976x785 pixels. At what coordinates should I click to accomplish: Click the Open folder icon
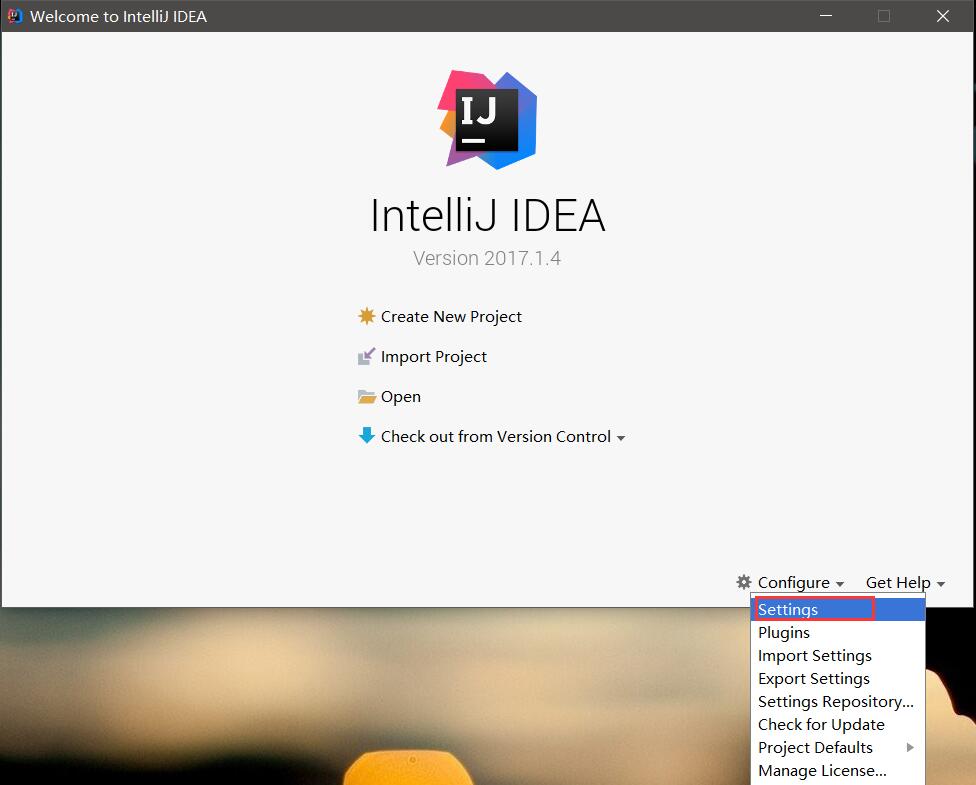(x=366, y=396)
